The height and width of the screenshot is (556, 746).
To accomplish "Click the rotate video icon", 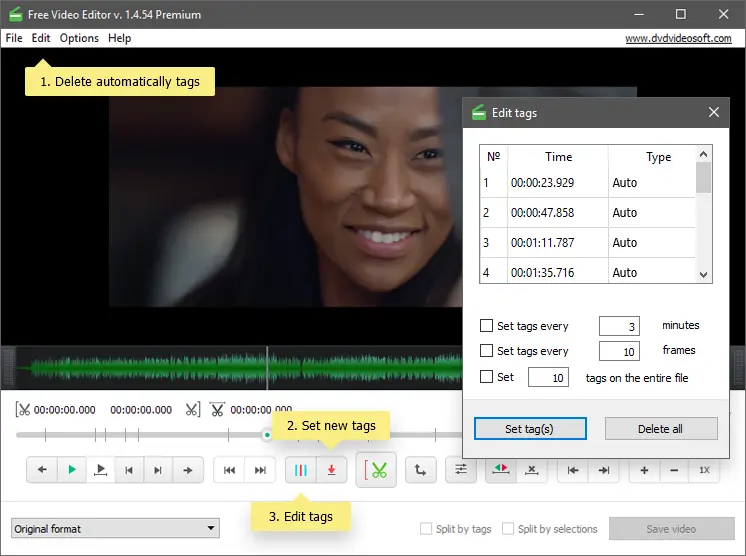I will click(x=420, y=470).
